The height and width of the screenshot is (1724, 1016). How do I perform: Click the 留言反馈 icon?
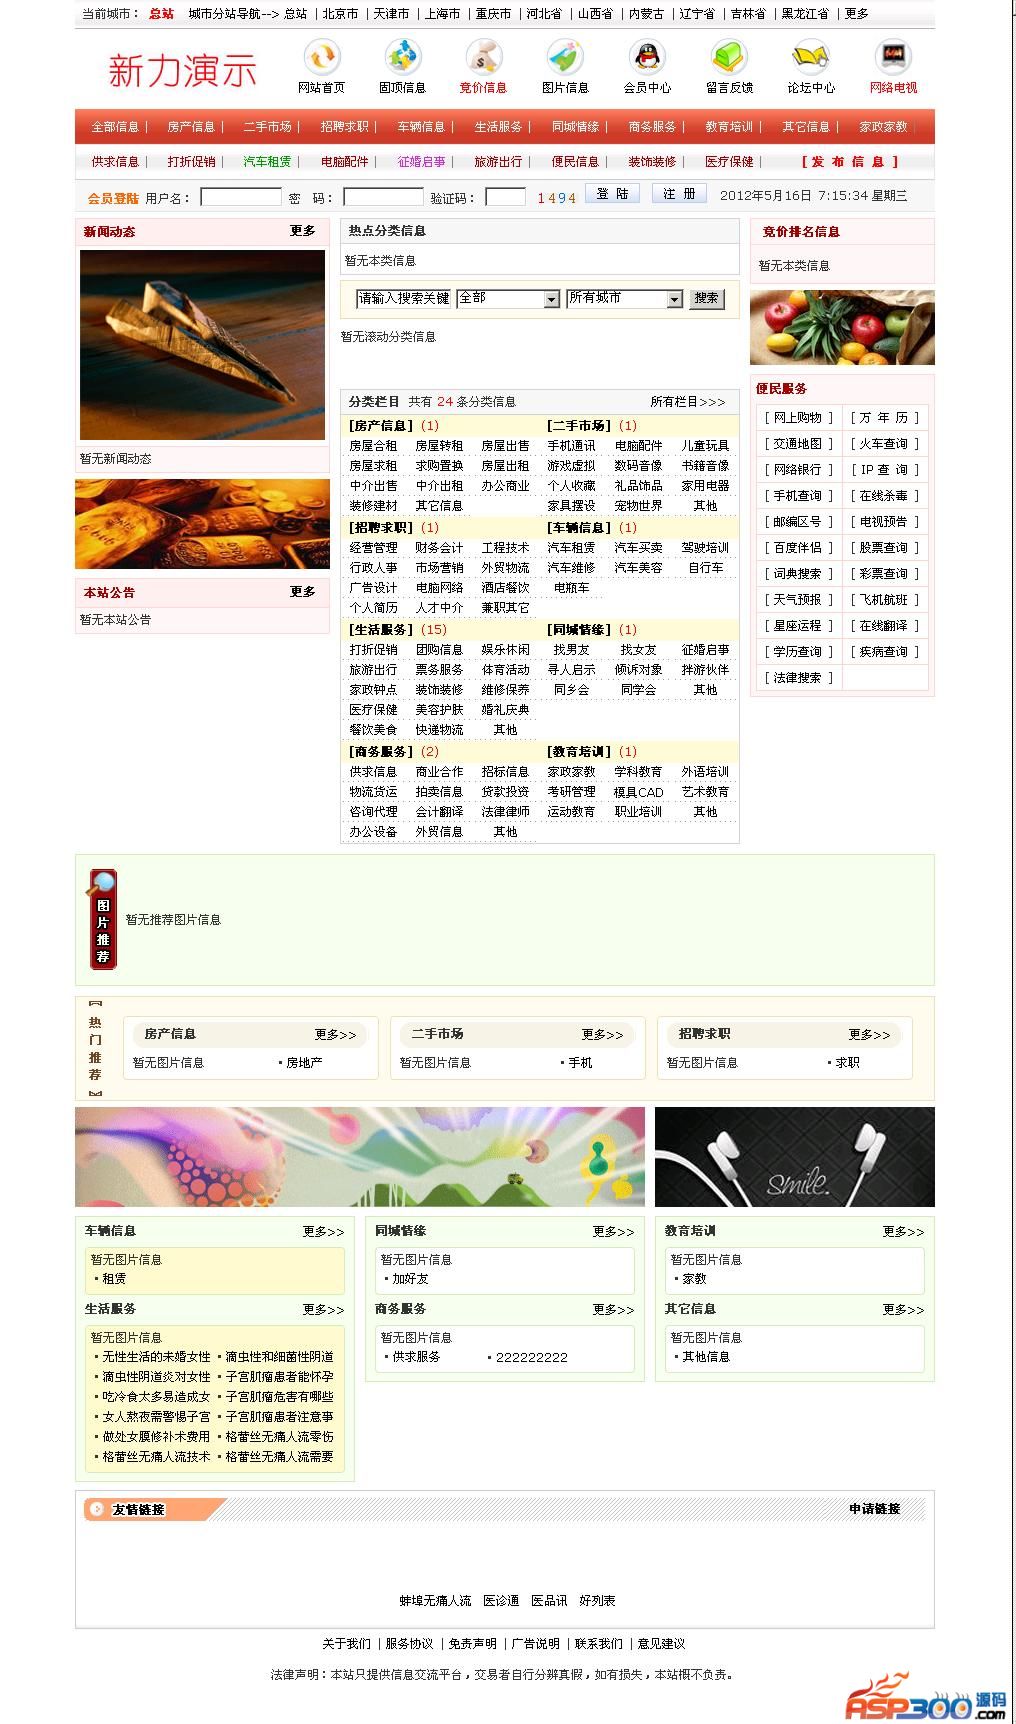click(729, 56)
